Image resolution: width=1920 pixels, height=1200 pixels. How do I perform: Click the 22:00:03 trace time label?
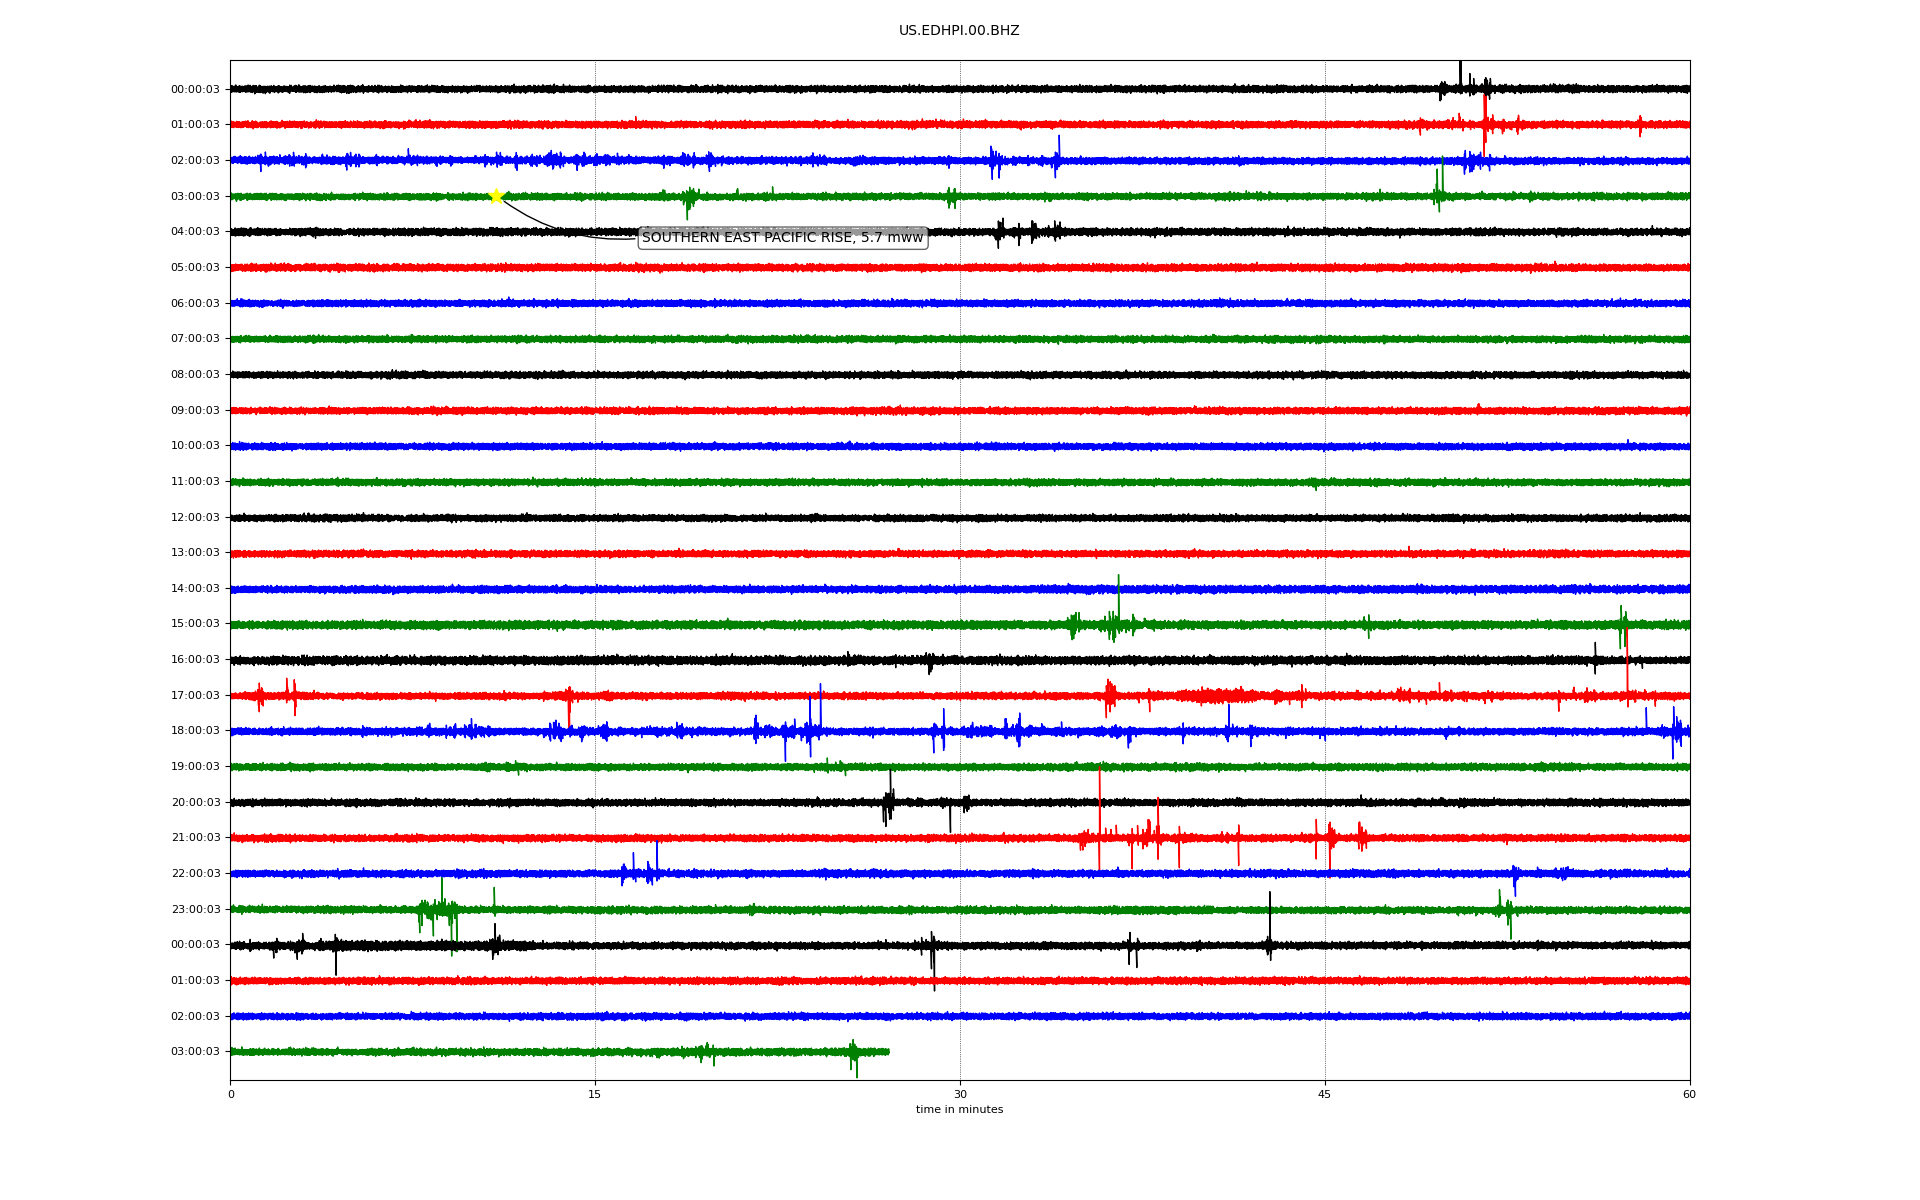click(195, 874)
